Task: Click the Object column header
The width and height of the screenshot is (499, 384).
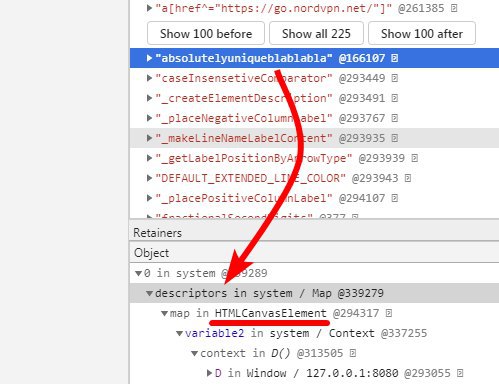Action: (314, 253)
